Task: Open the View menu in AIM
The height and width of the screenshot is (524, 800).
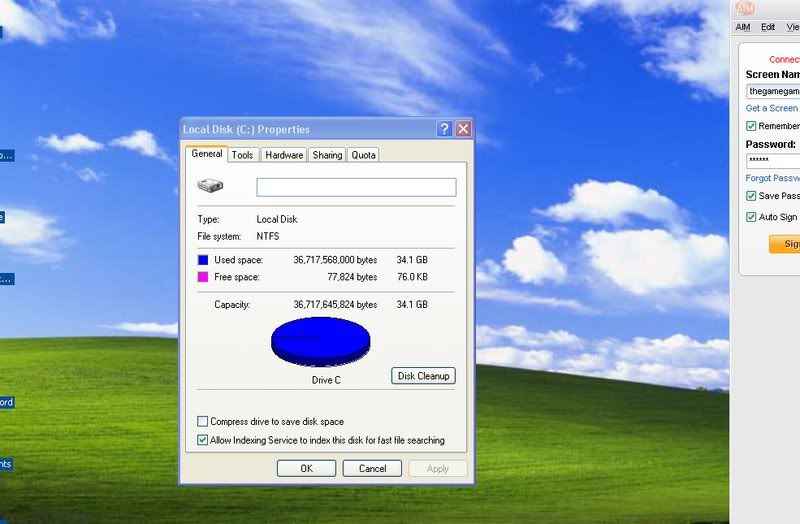Action: tap(793, 27)
